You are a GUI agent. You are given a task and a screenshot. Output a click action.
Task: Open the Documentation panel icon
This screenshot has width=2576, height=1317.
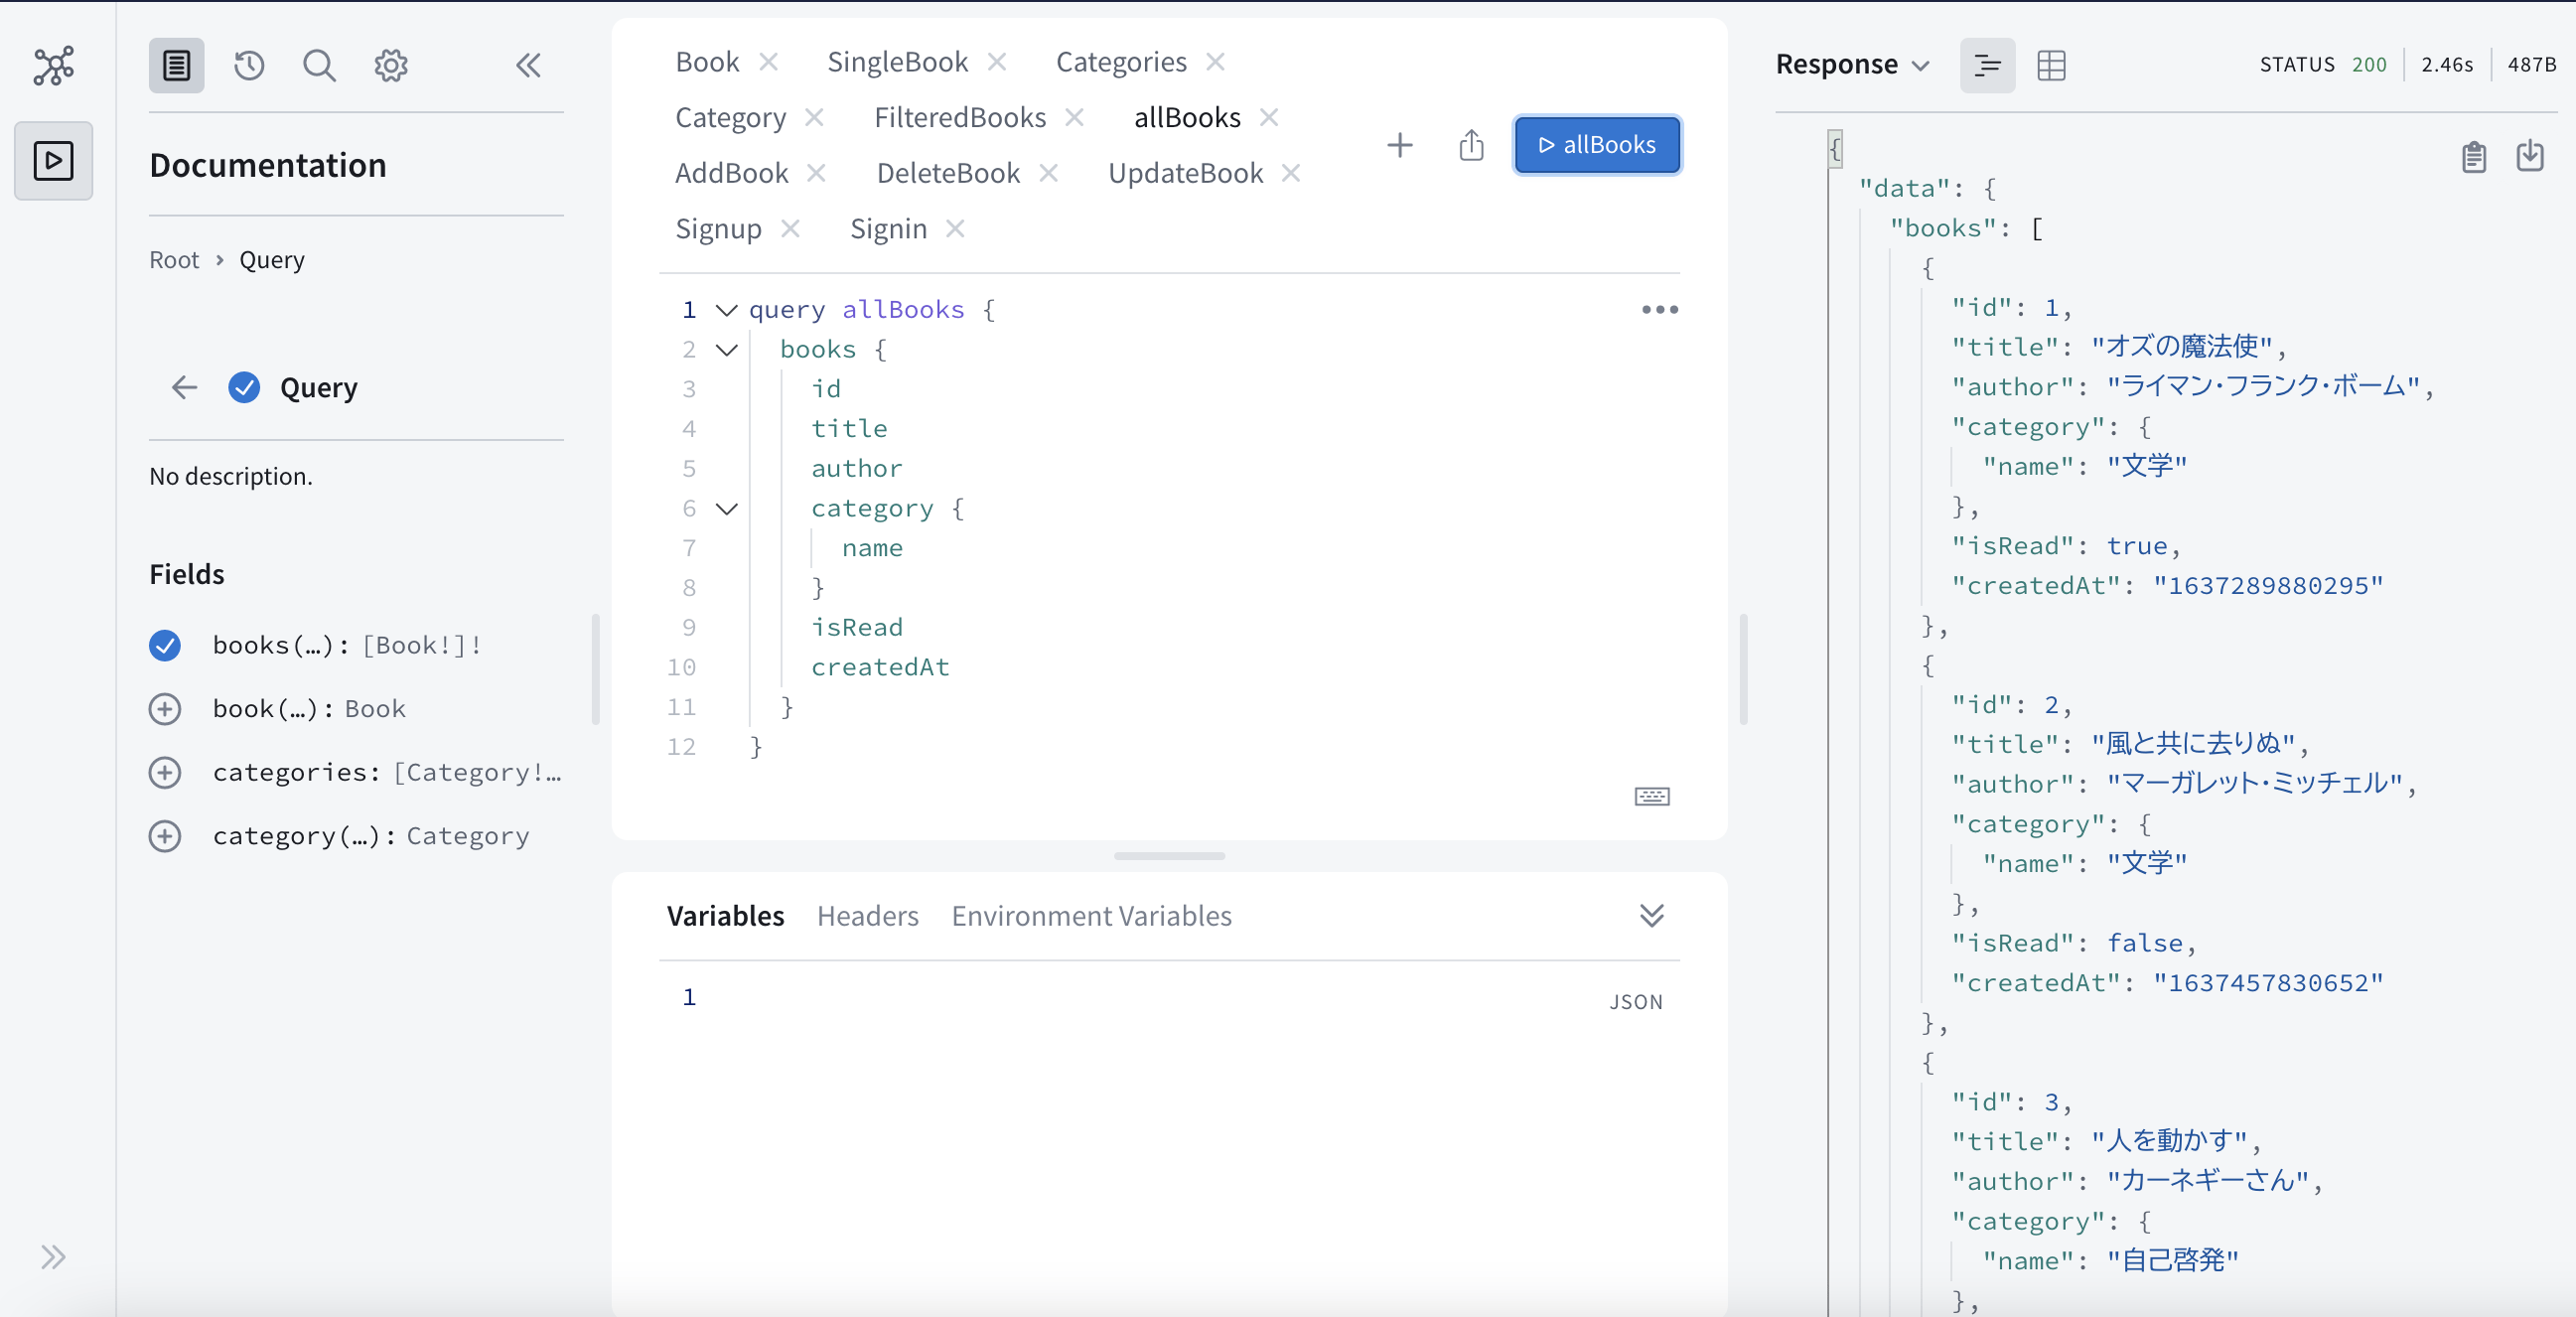pyautogui.click(x=177, y=66)
